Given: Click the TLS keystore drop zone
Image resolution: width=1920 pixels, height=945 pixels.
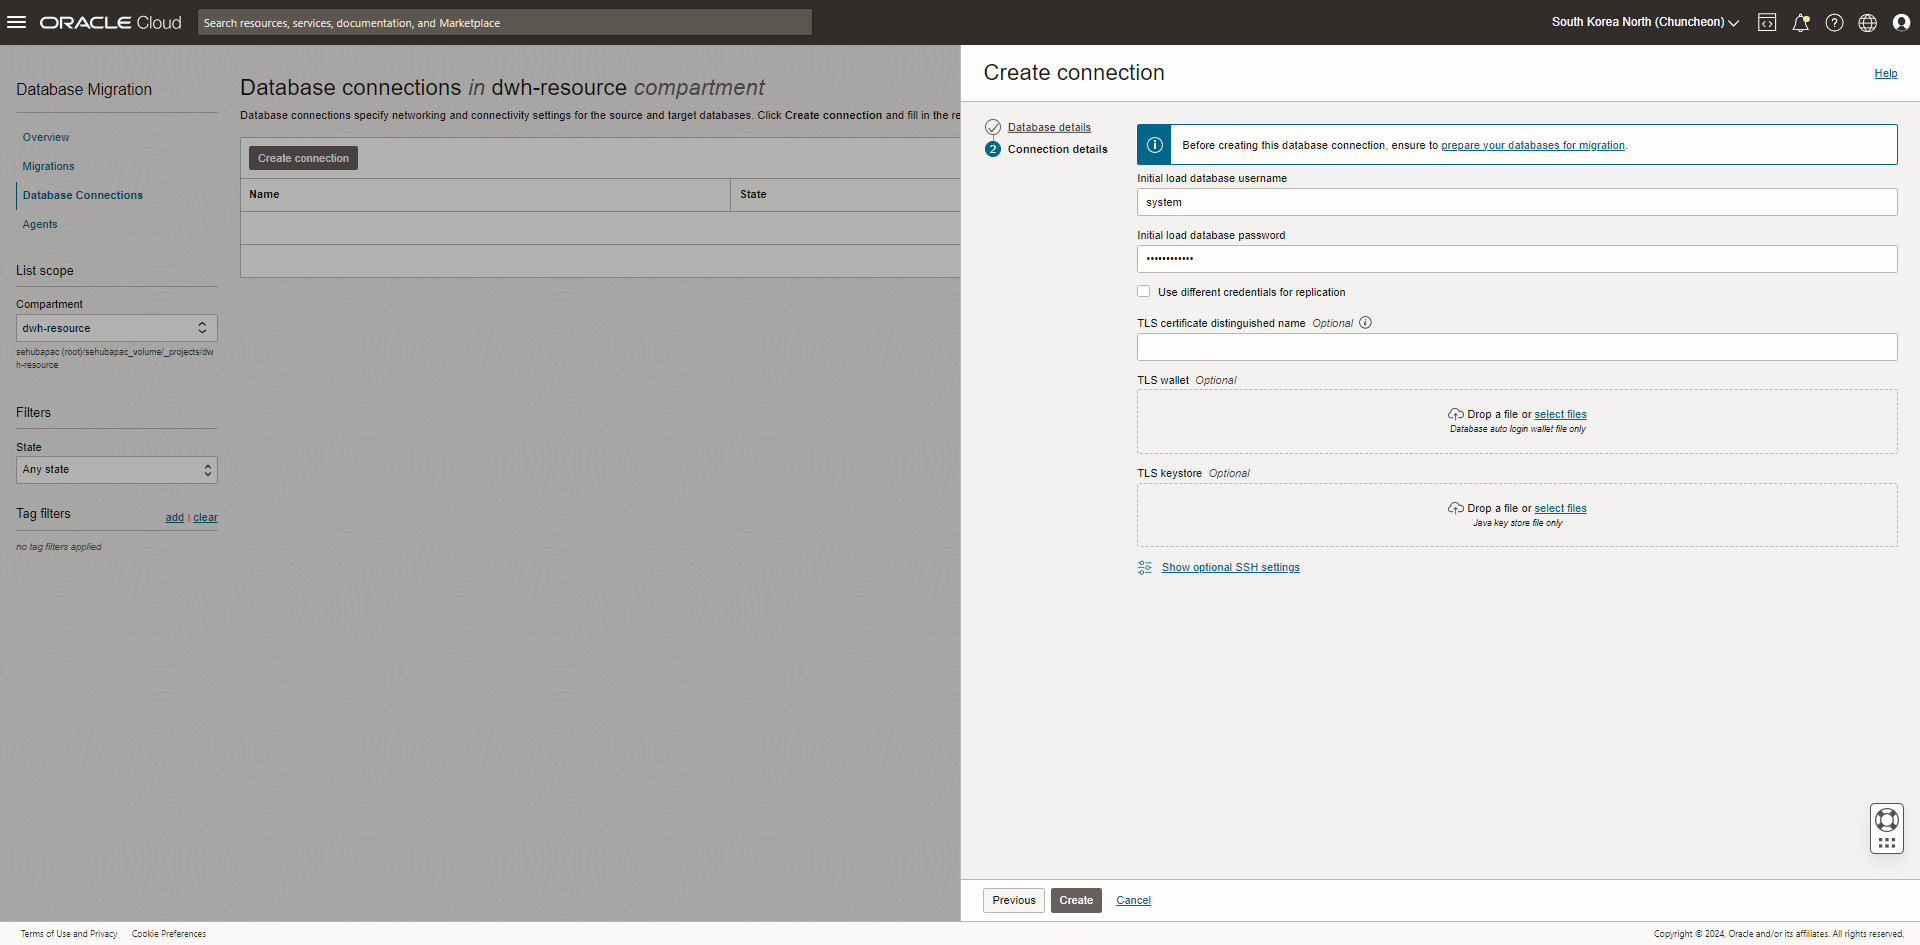Looking at the screenshot, I should point(1517,515).
